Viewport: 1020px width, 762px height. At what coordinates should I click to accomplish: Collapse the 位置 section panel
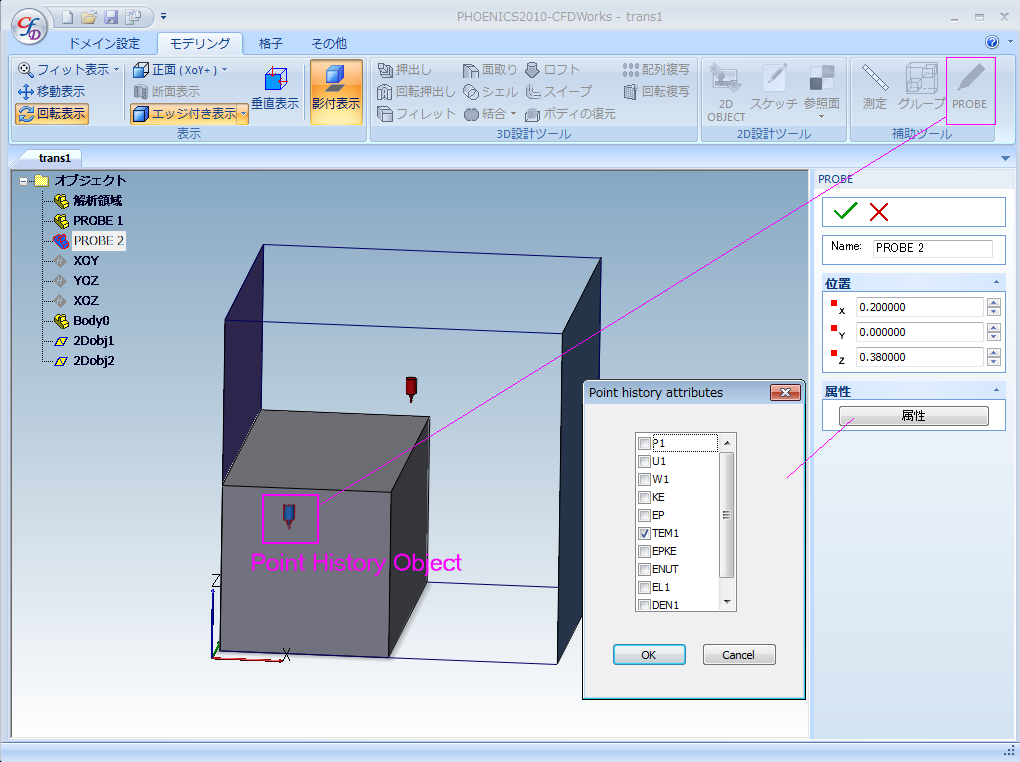[x=996, y=283]
